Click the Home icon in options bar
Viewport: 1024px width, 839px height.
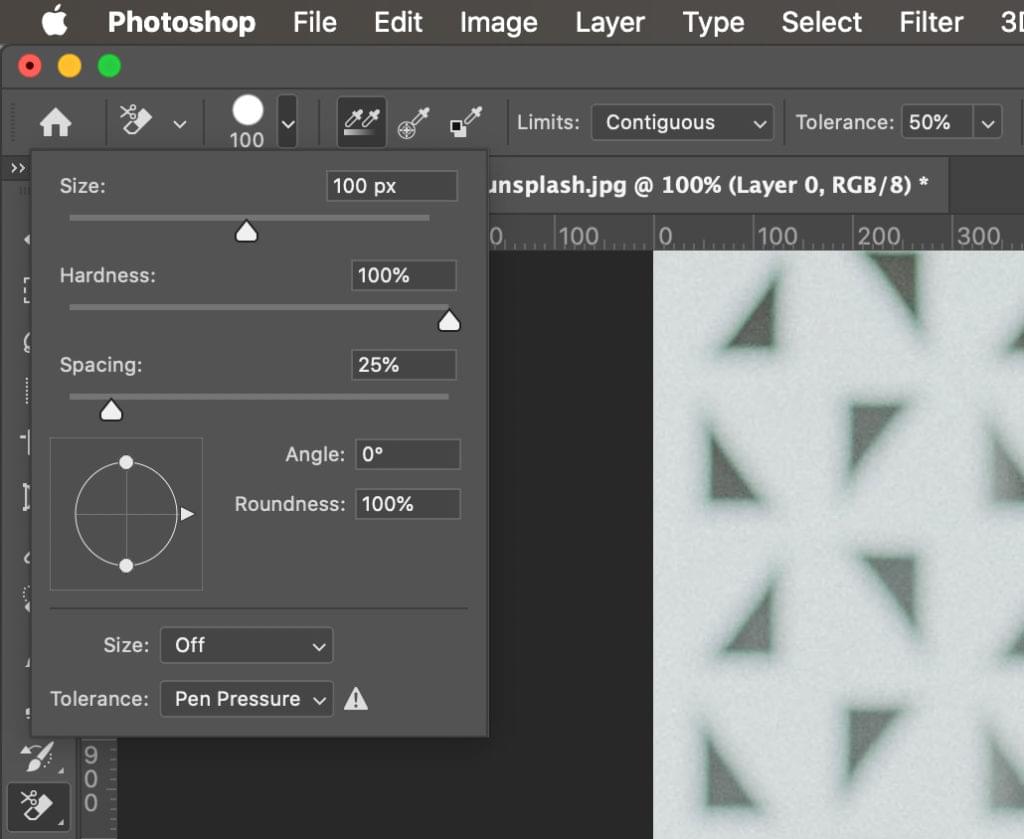tap(55, 123)
